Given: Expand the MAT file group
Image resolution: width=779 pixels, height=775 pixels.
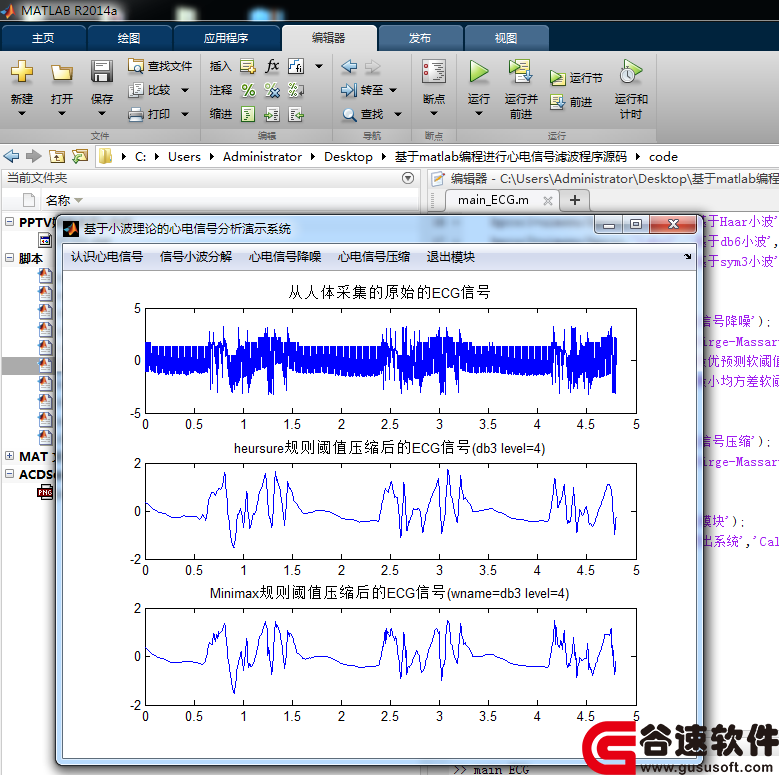Looking at the screenshot, I should pos(9,456).
